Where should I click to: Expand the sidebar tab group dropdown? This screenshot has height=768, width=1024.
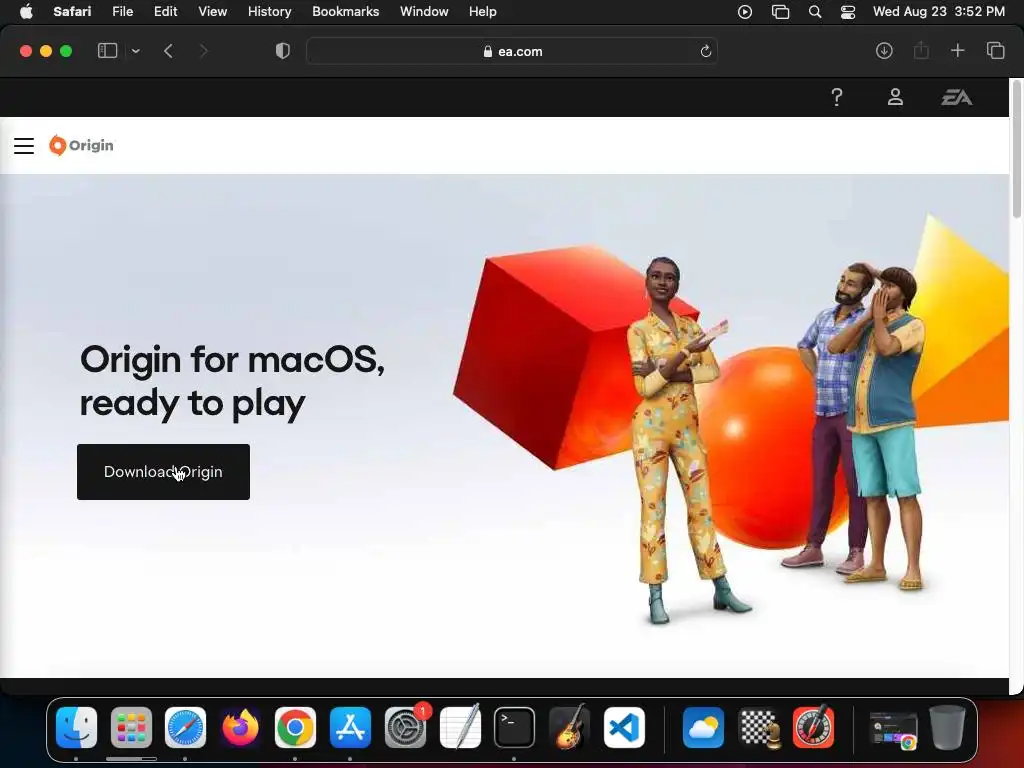click(x=135, y=51)
